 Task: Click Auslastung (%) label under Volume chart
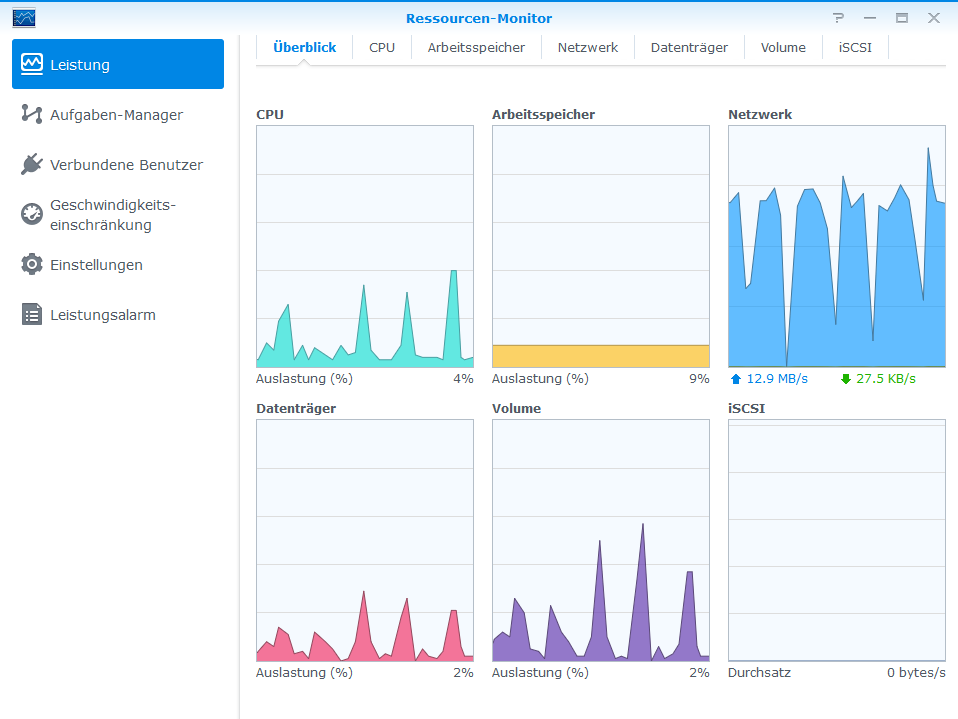[x=540, y=673]
